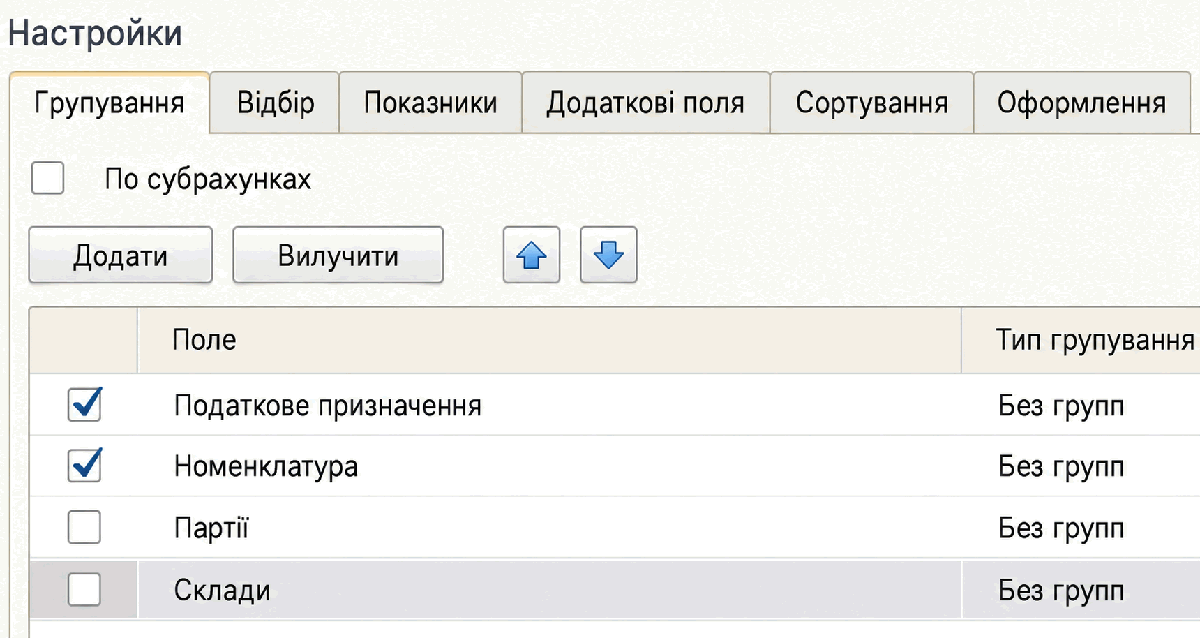Click the Вилучити button
Image resolution: width=1200 pixels, height=638 pixels.
pos(338,256)
